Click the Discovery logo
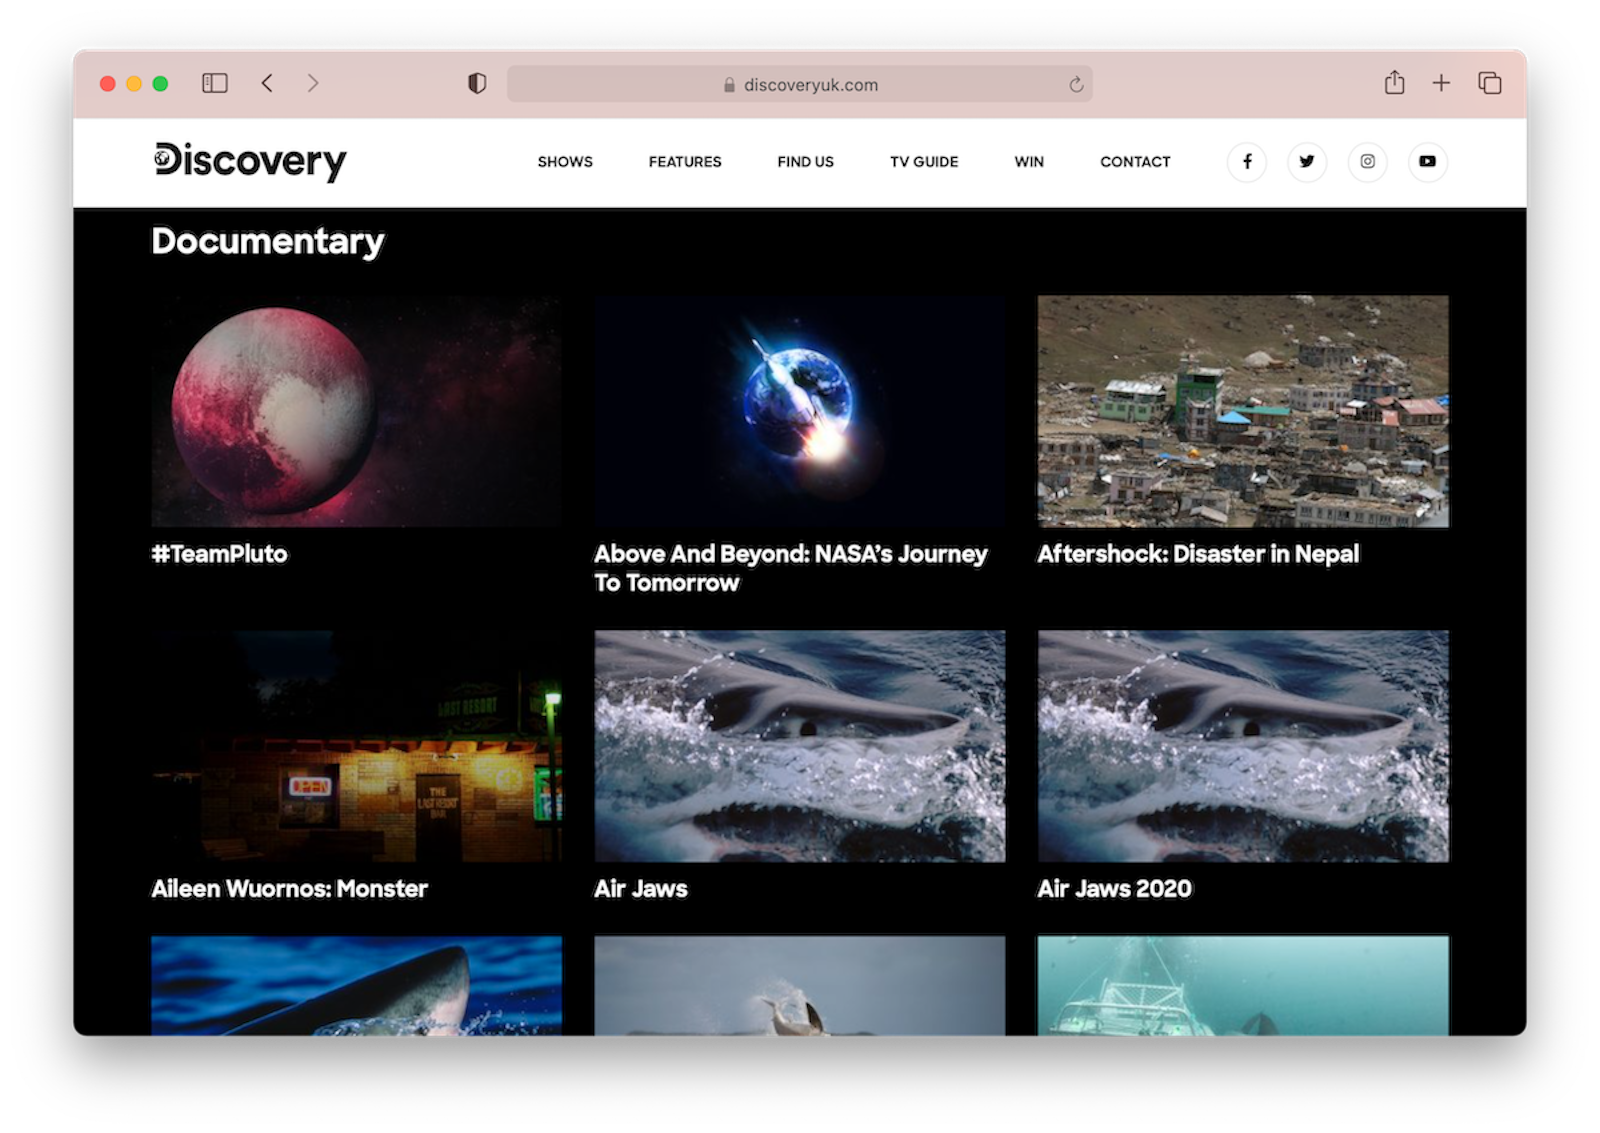Screen dimensions: 1600x1133 pos(250,161)
